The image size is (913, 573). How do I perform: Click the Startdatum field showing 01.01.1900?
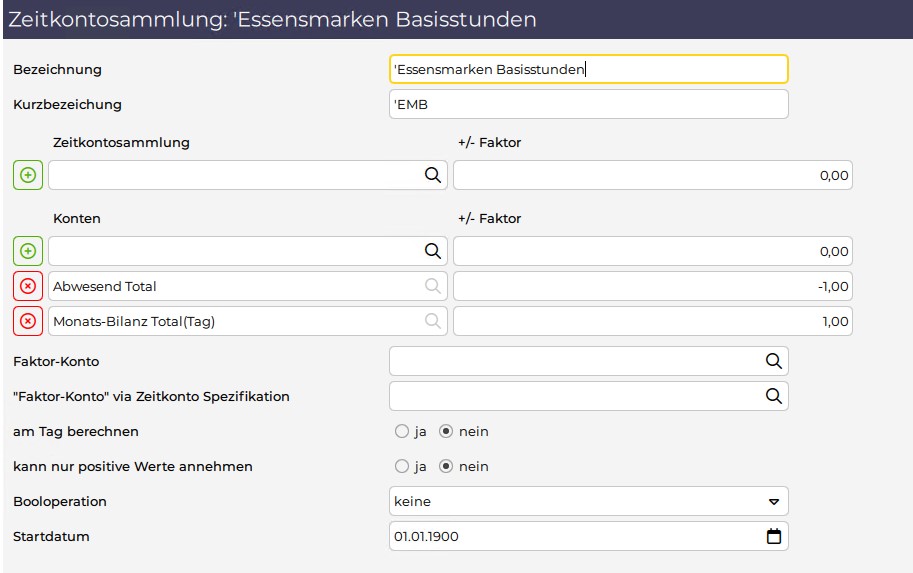tap(589, 536)
